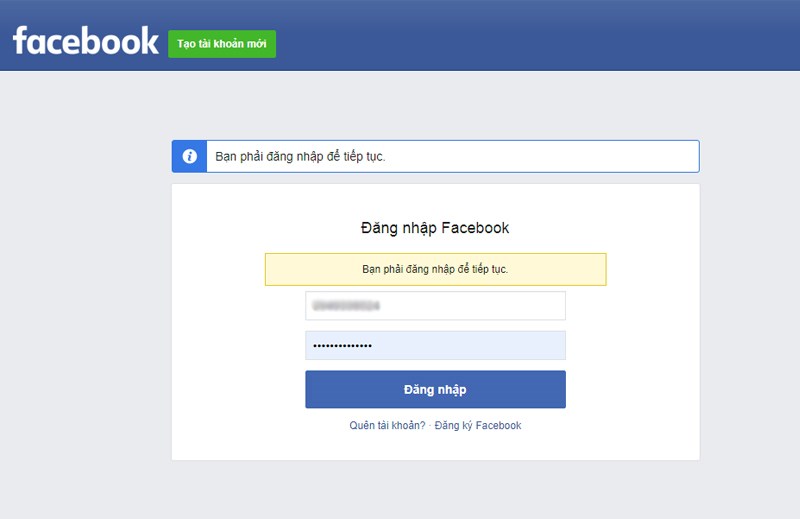Click the masked dots inside password field
The image size is (800, 519).
[342, 346]
